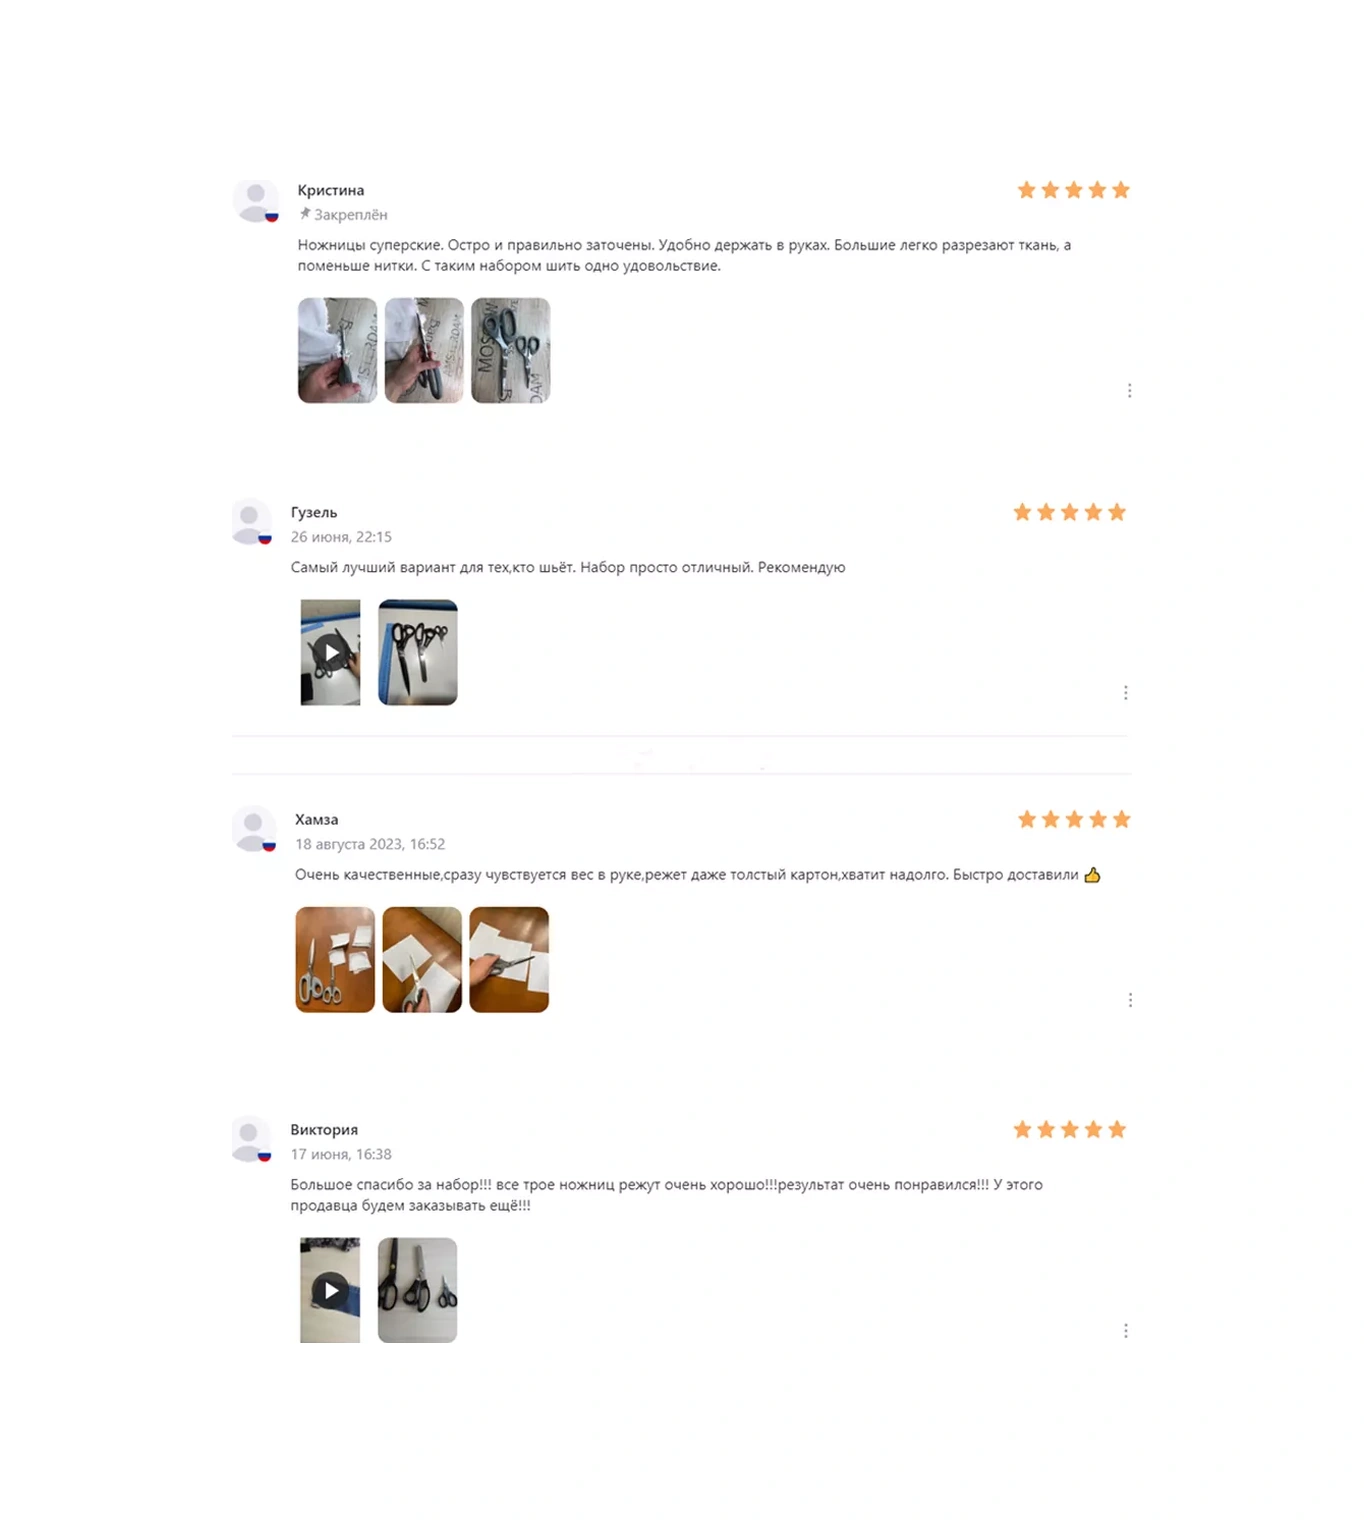1364x1523 pixels.
Task: Open three-dot menu on Хамза's review
Action: (x=1130, y=1000)
